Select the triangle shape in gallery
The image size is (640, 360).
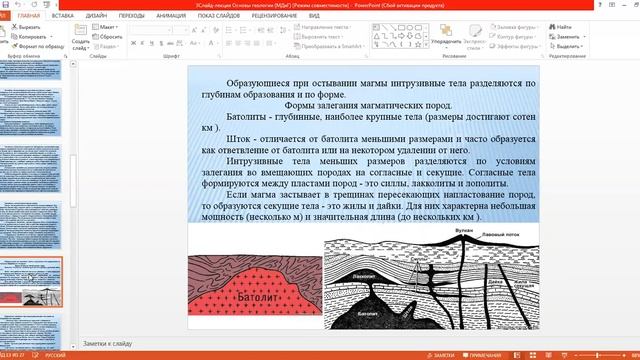click(x=377, y=36)
